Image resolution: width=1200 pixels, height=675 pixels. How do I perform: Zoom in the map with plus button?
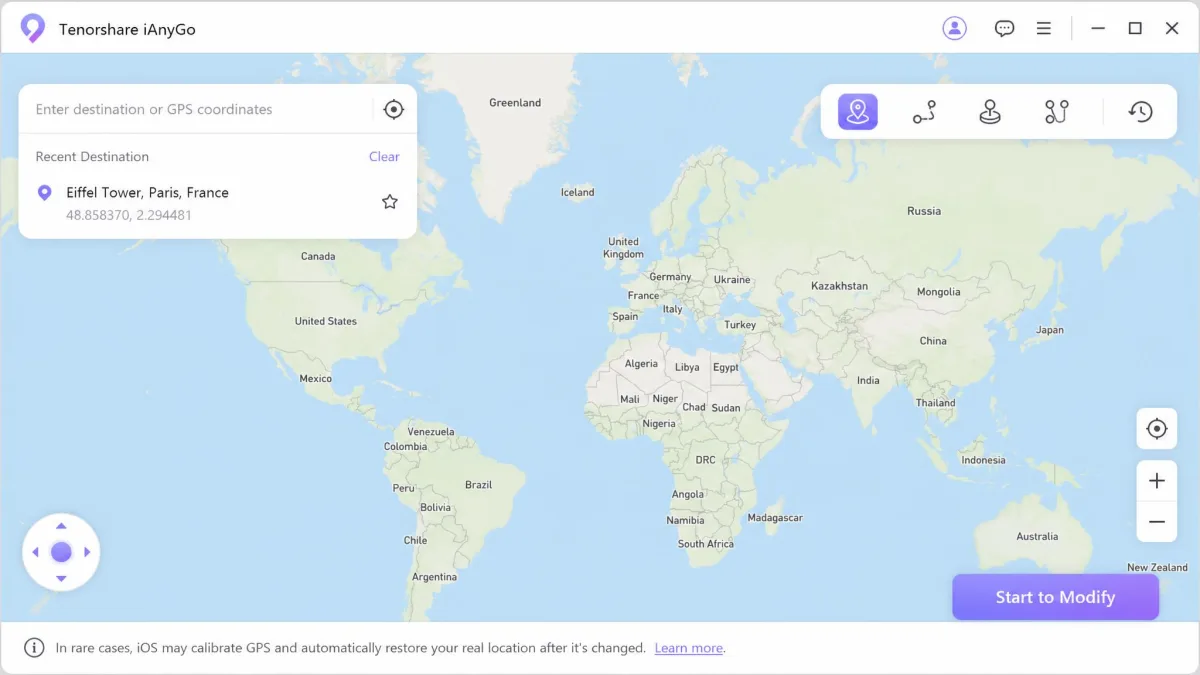tap(1157, 481)
